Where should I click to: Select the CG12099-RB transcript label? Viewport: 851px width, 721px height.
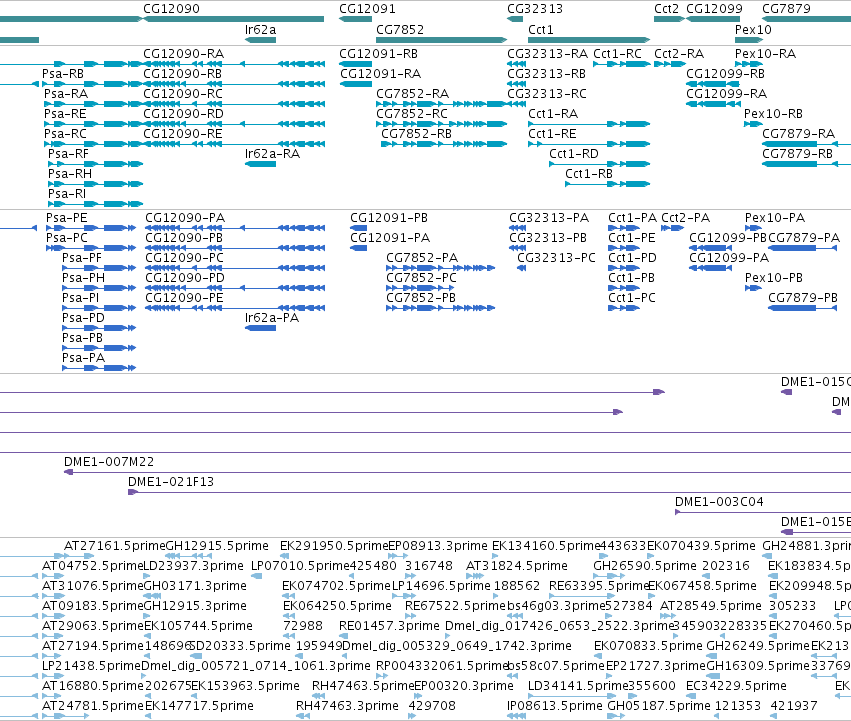tap(725, 73)
